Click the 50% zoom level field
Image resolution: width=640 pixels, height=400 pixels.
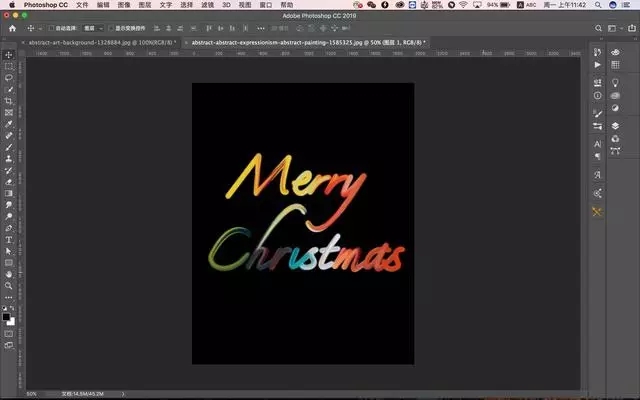click(32, 394)
